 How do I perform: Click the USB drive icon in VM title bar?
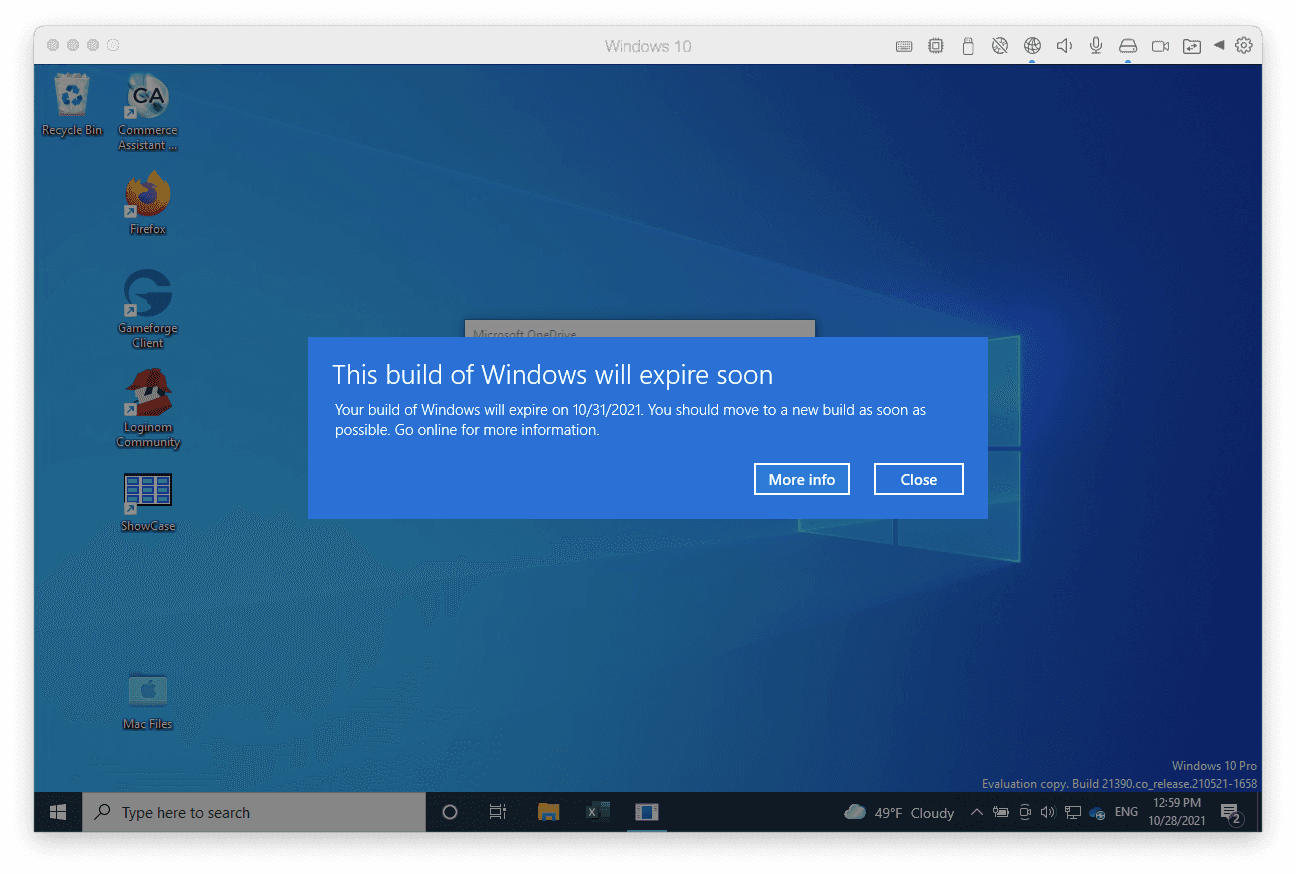[x=968, y=46]
